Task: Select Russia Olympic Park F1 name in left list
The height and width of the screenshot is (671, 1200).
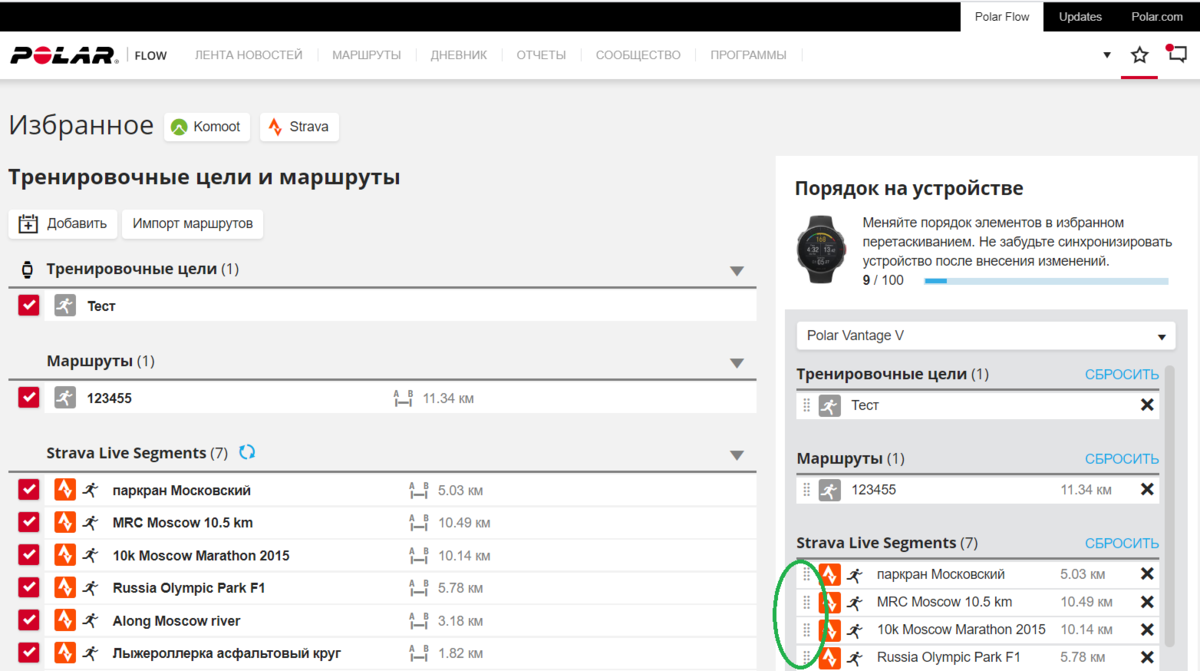Action: pos(189,587)
